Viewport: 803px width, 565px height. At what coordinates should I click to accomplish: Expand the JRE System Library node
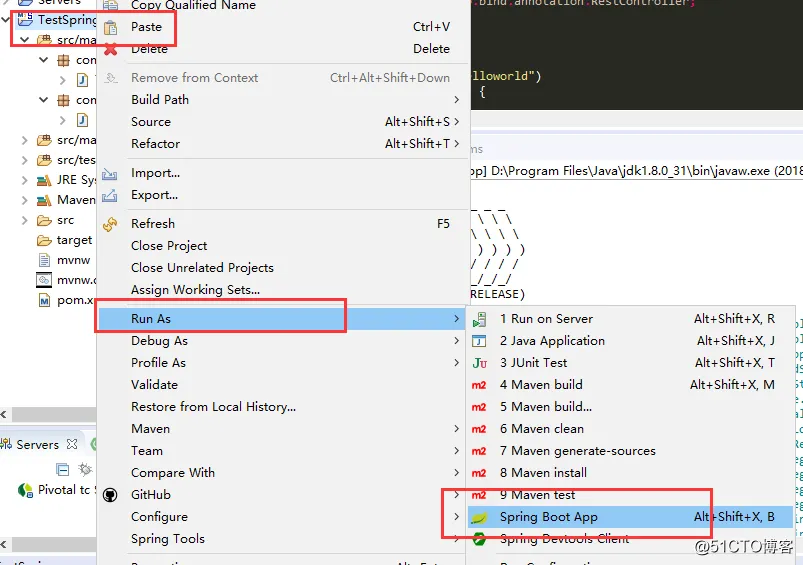[25, 180]
